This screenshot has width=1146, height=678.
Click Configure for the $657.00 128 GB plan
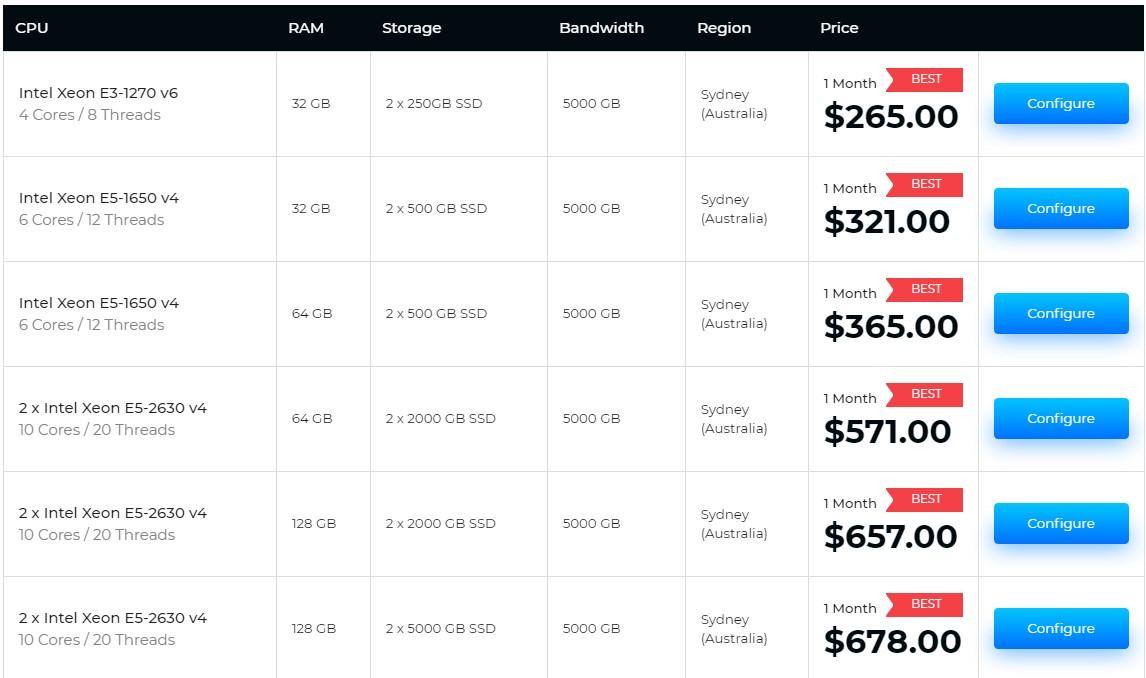click(1060, 523)
